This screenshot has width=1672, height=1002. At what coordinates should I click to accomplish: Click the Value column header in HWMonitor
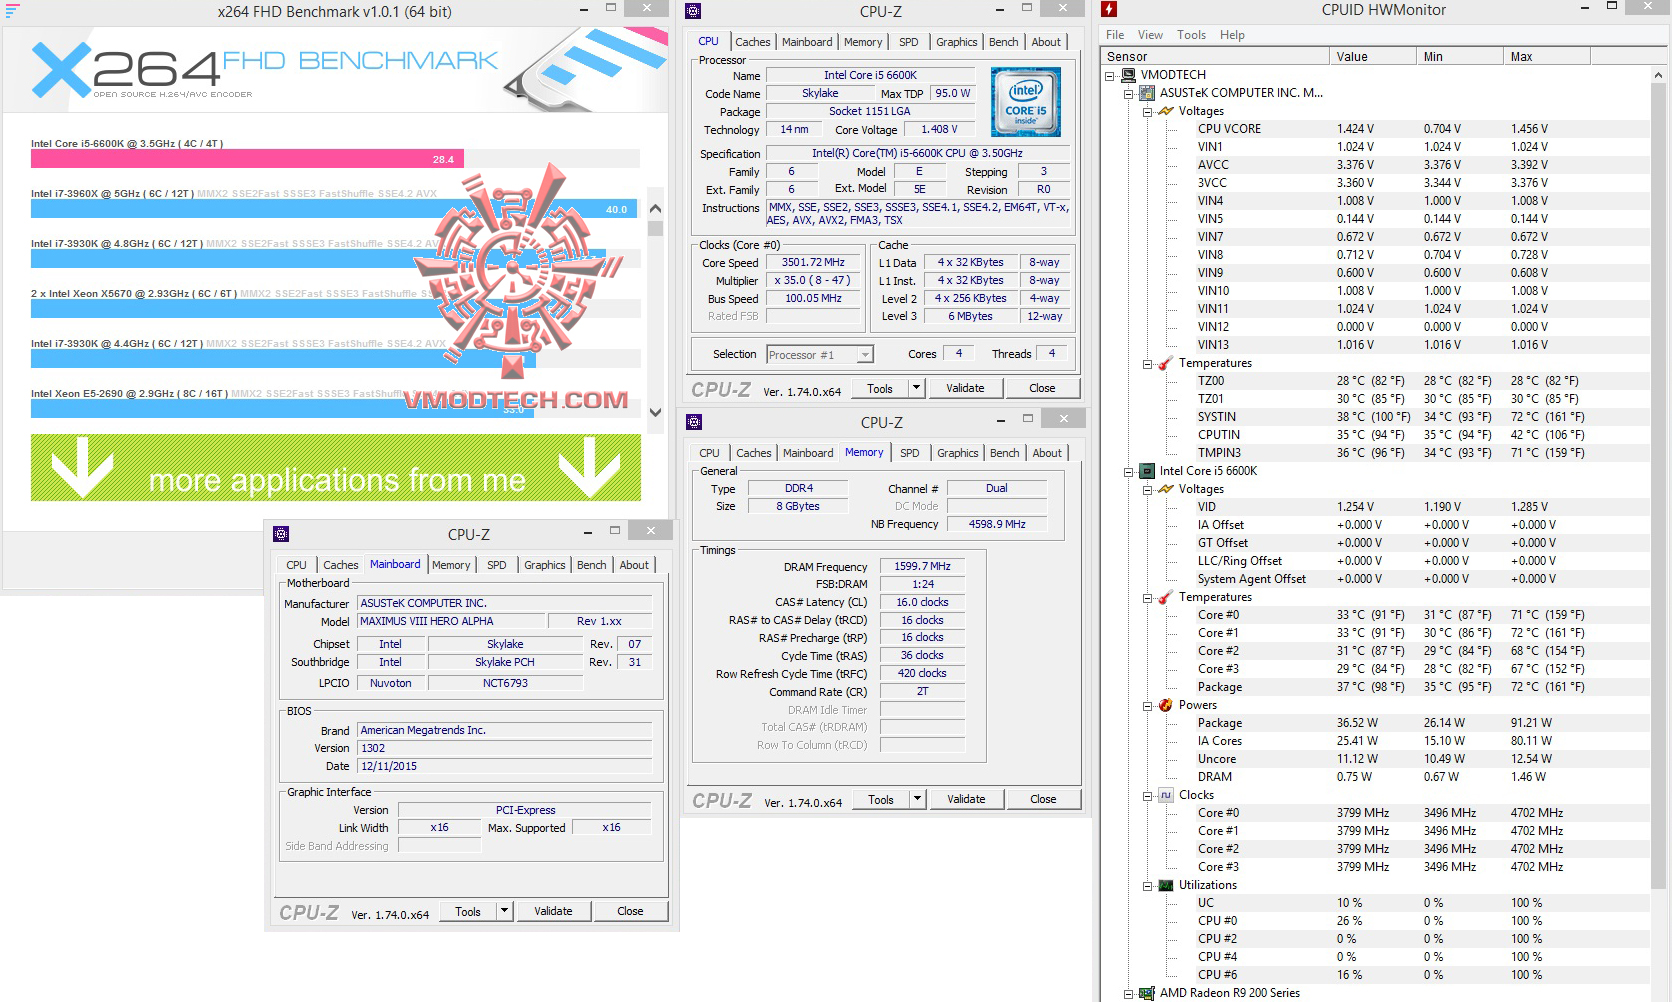pos(1373,57)
